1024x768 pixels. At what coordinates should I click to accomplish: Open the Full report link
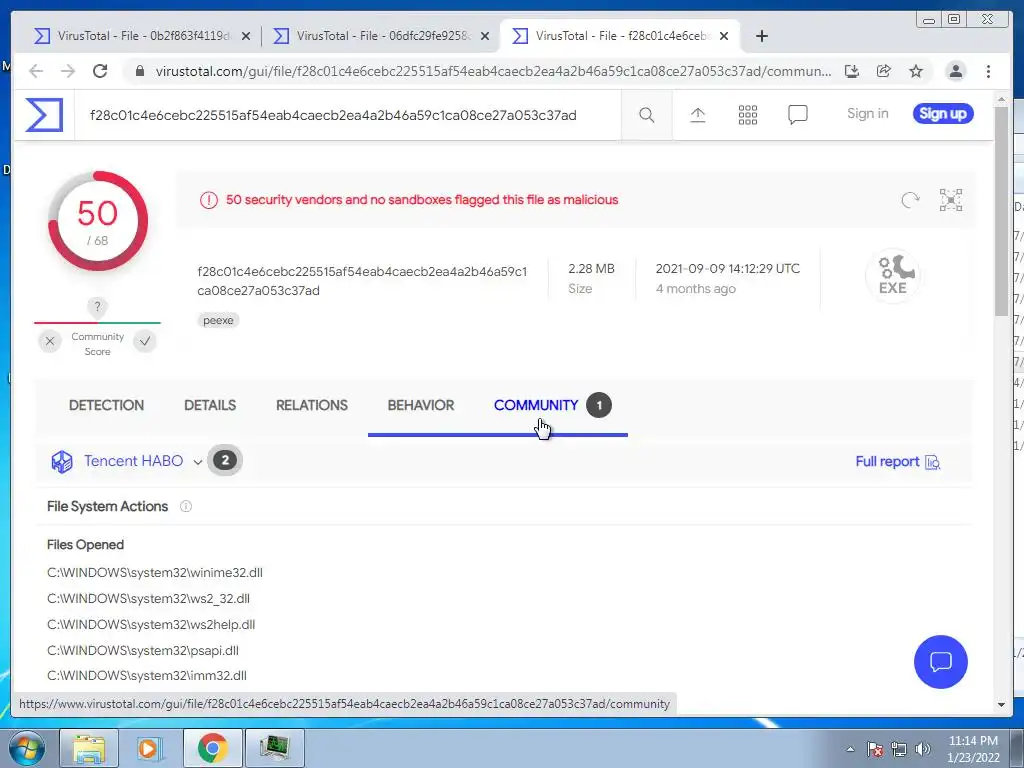click(x=898, y=462)
